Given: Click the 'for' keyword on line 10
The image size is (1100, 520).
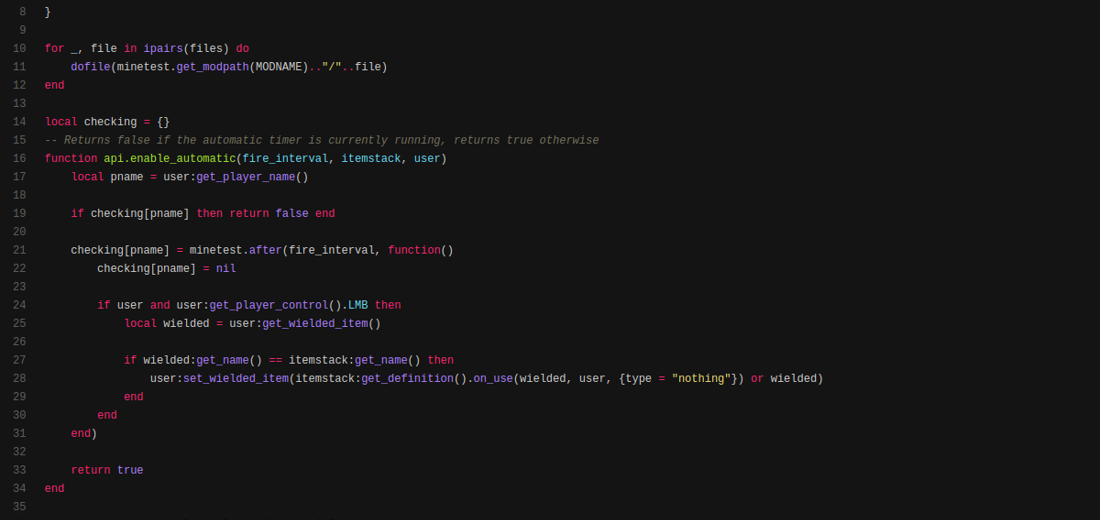Looking at the screenshot, I should [55, 48].
